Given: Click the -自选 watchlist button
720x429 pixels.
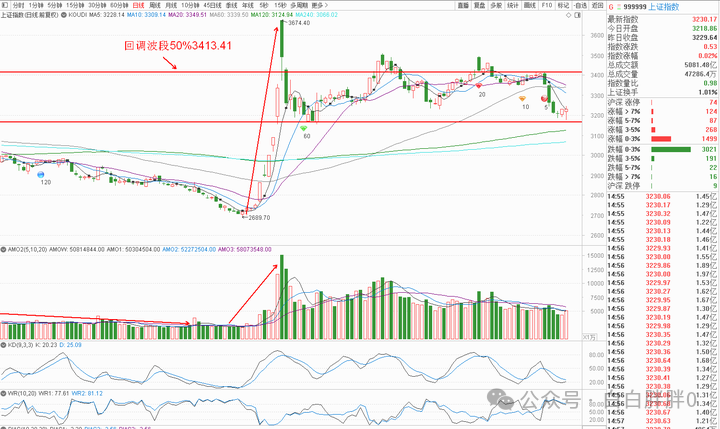Looking at the screenshot, I should [x=580, y=6].
